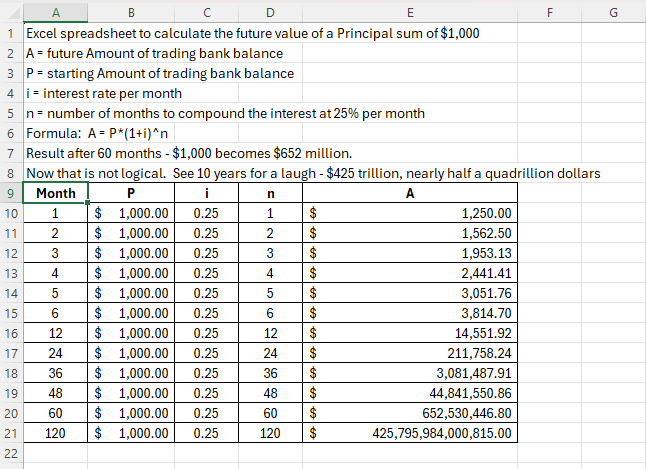Click result cell 211,758.24
The image size is (646, 469).
[410, 353]
